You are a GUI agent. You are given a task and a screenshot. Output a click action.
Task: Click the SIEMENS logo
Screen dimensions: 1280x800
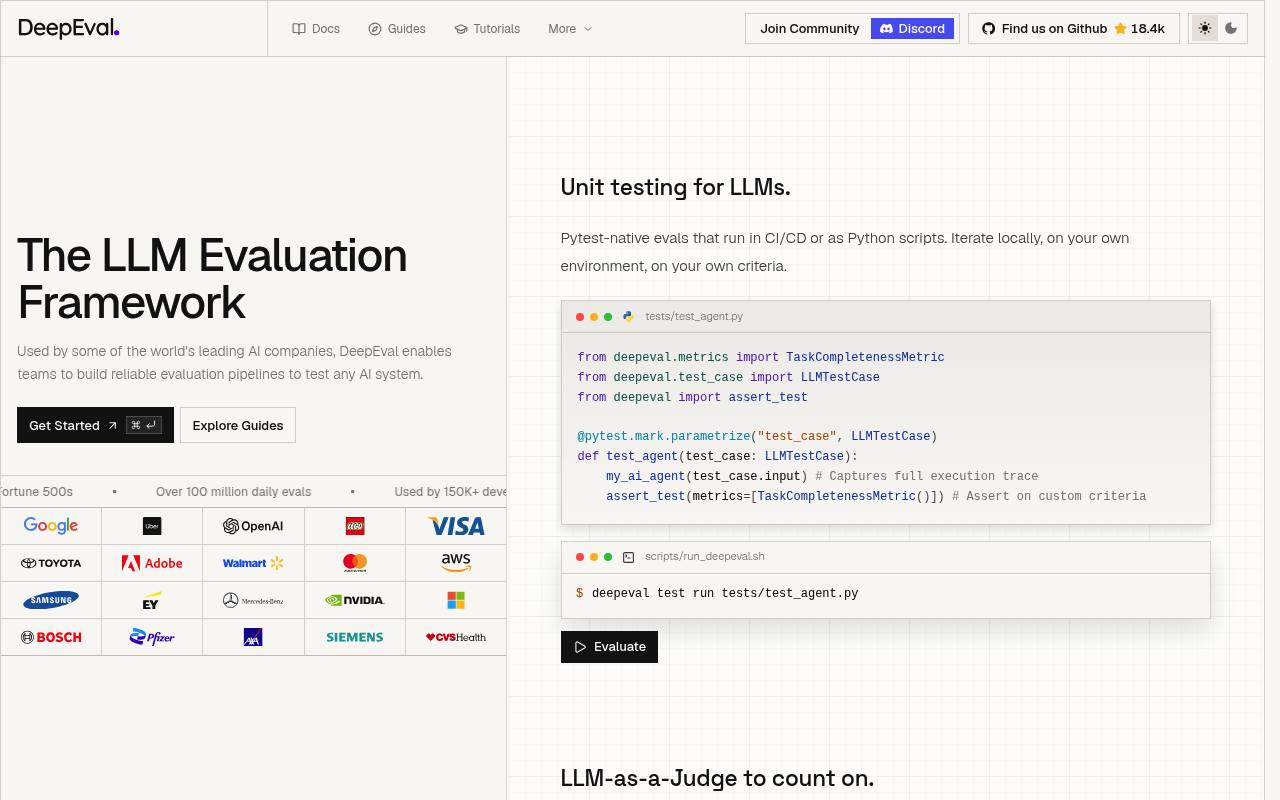point(355,637)
